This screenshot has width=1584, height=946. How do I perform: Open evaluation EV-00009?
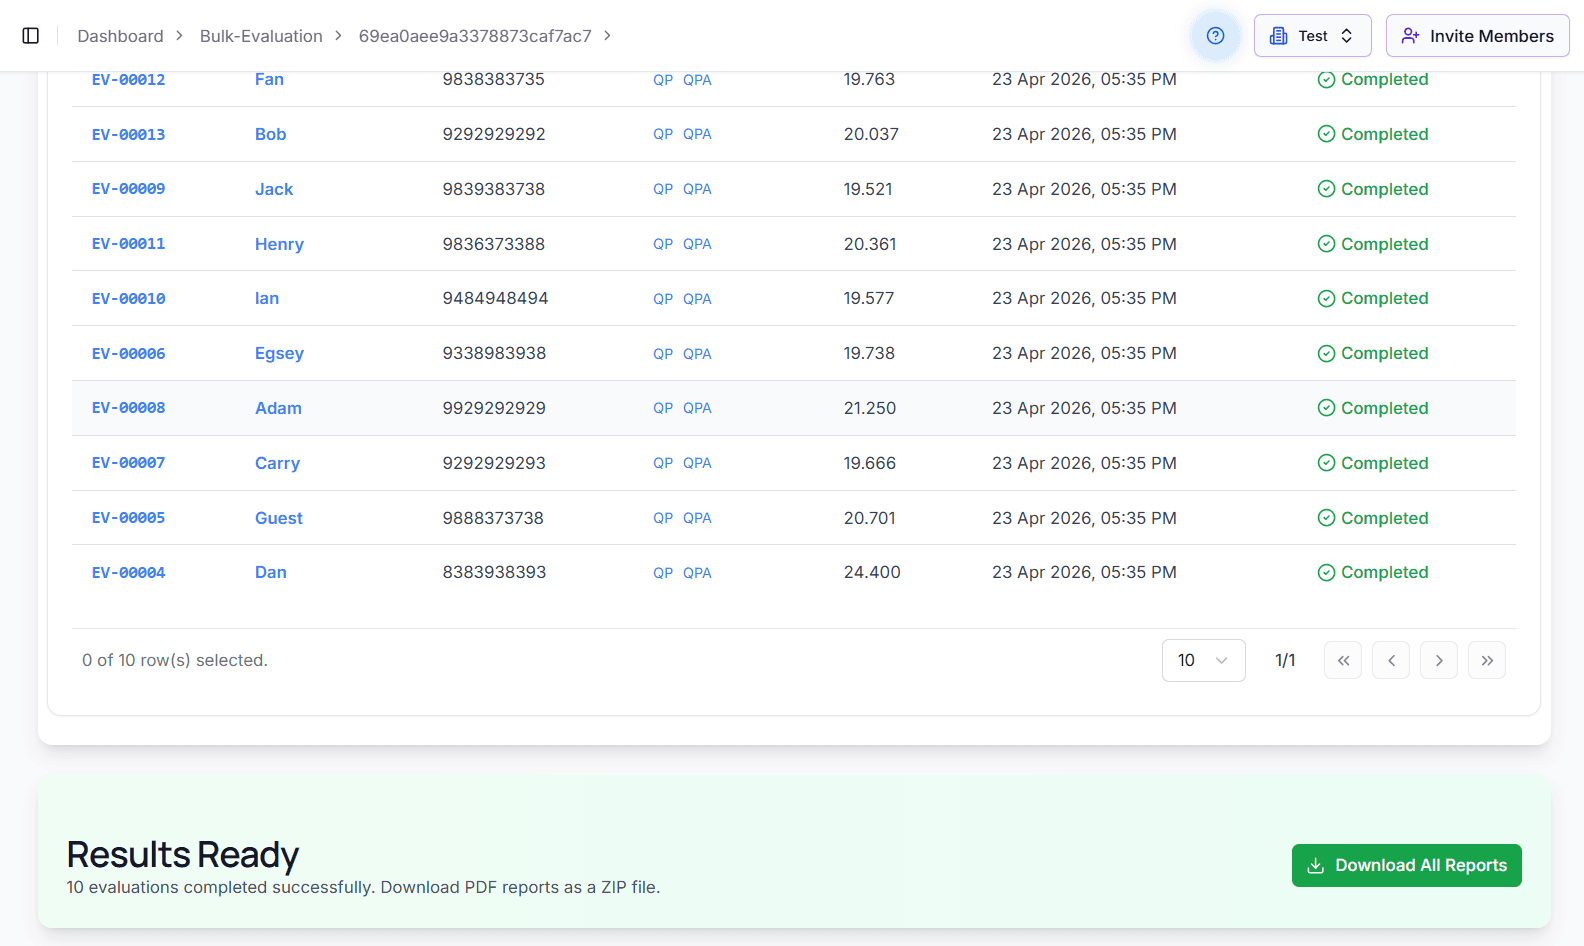click(128, 189)
